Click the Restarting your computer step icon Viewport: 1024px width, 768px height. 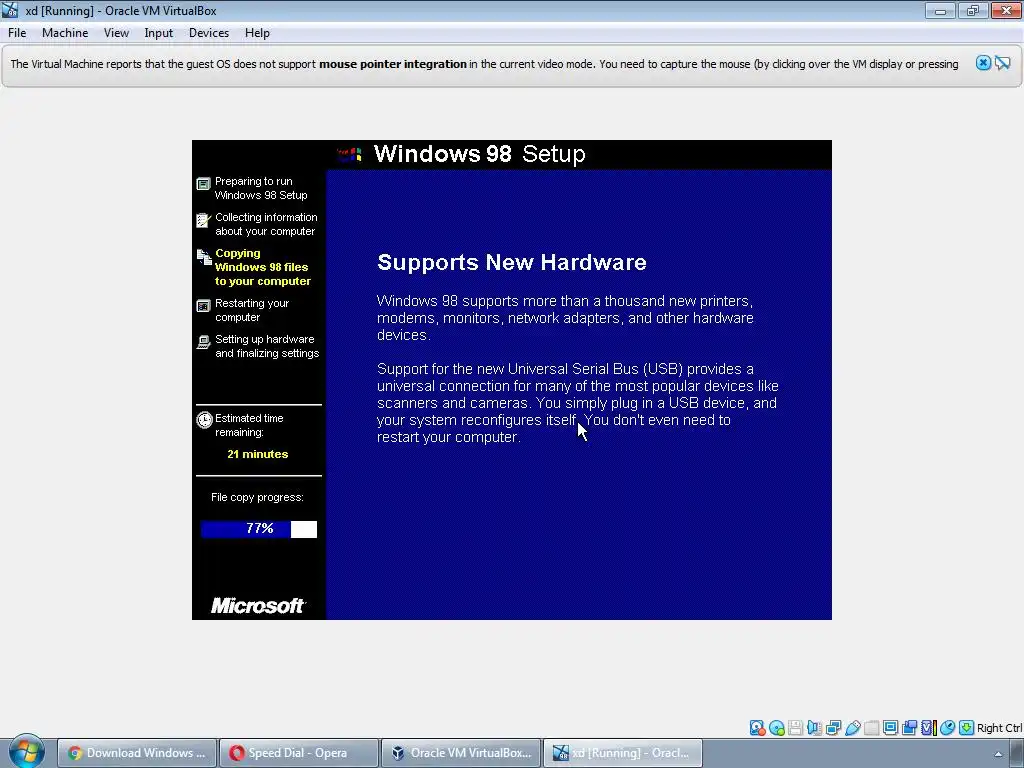point(204,306)
